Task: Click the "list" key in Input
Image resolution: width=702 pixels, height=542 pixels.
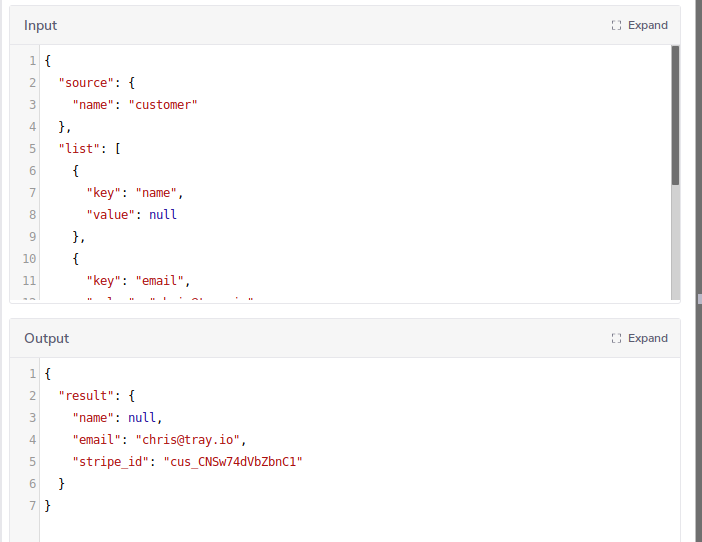Action: tap(76, 149)
